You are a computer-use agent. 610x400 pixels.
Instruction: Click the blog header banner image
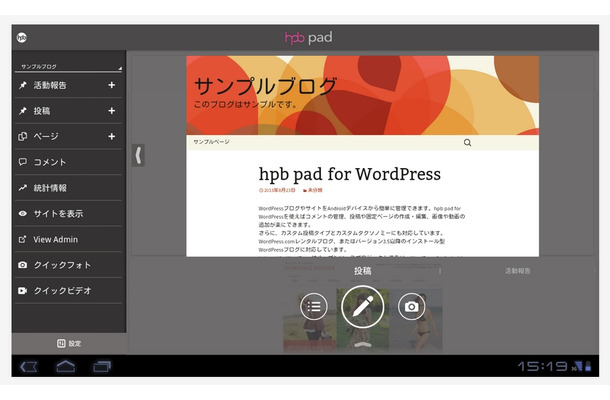363,95
